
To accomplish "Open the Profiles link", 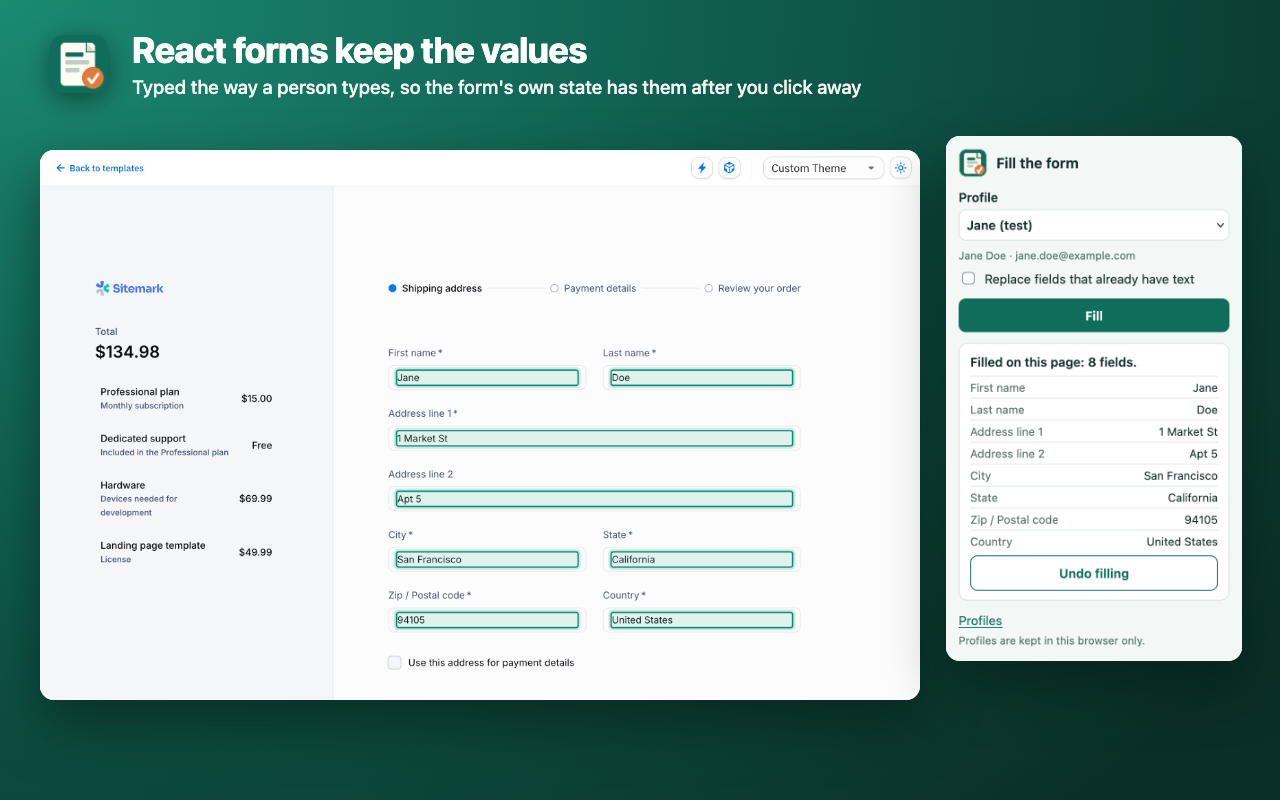I will coord(980,621).
